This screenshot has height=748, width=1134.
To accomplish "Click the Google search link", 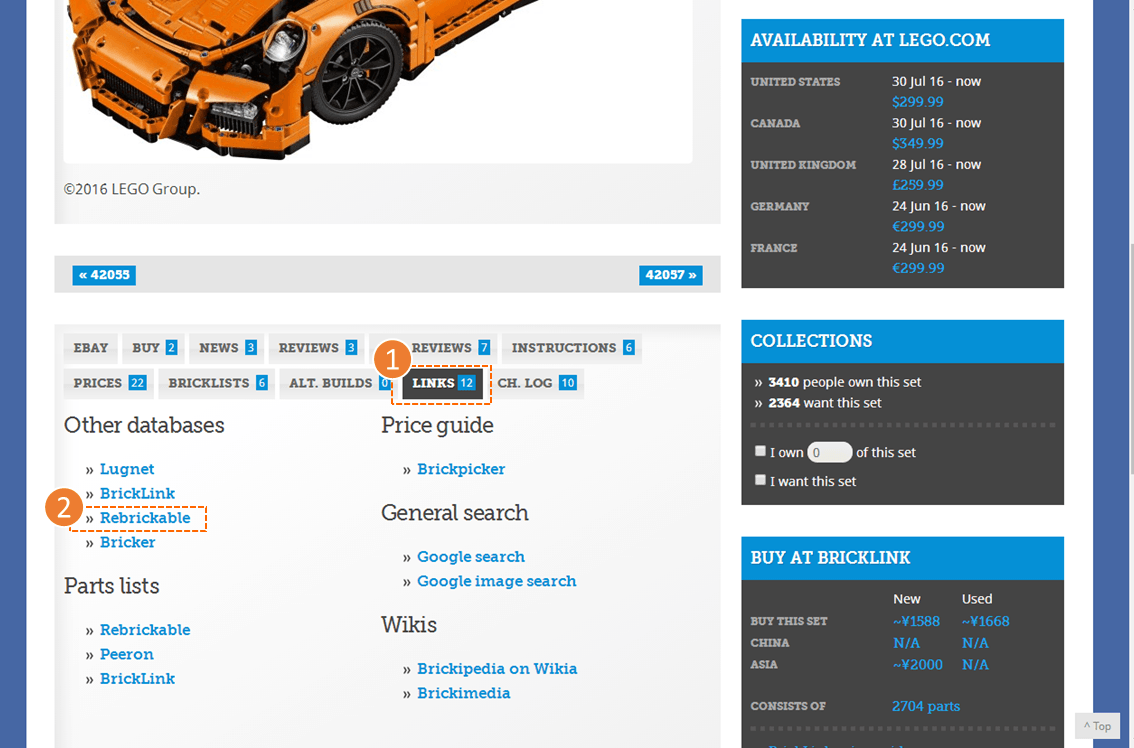I will click(x=471, y=557).
